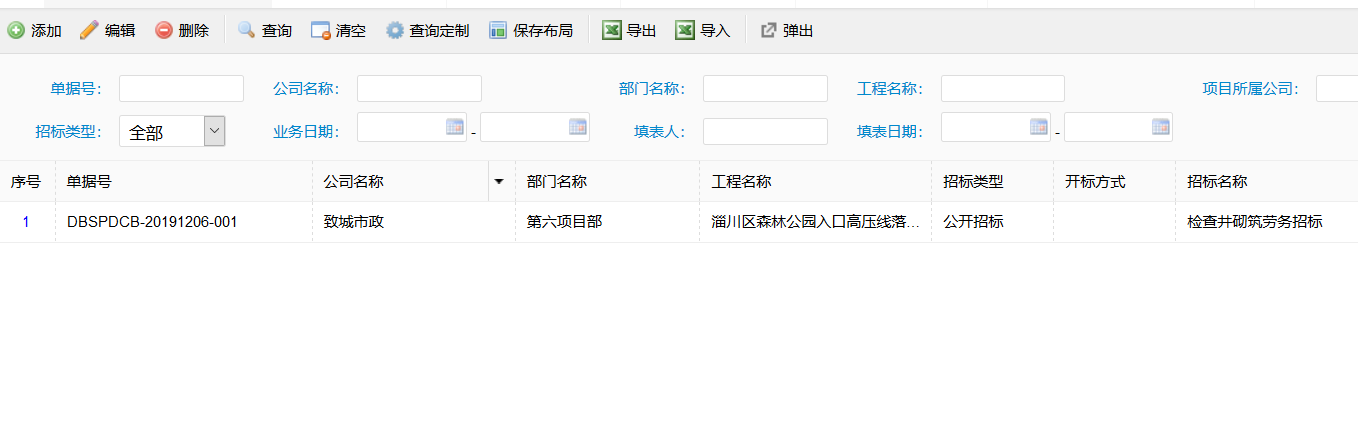Sort by the 工程名称 column header
1358x425 pixels.
click(x=815, y=182)
